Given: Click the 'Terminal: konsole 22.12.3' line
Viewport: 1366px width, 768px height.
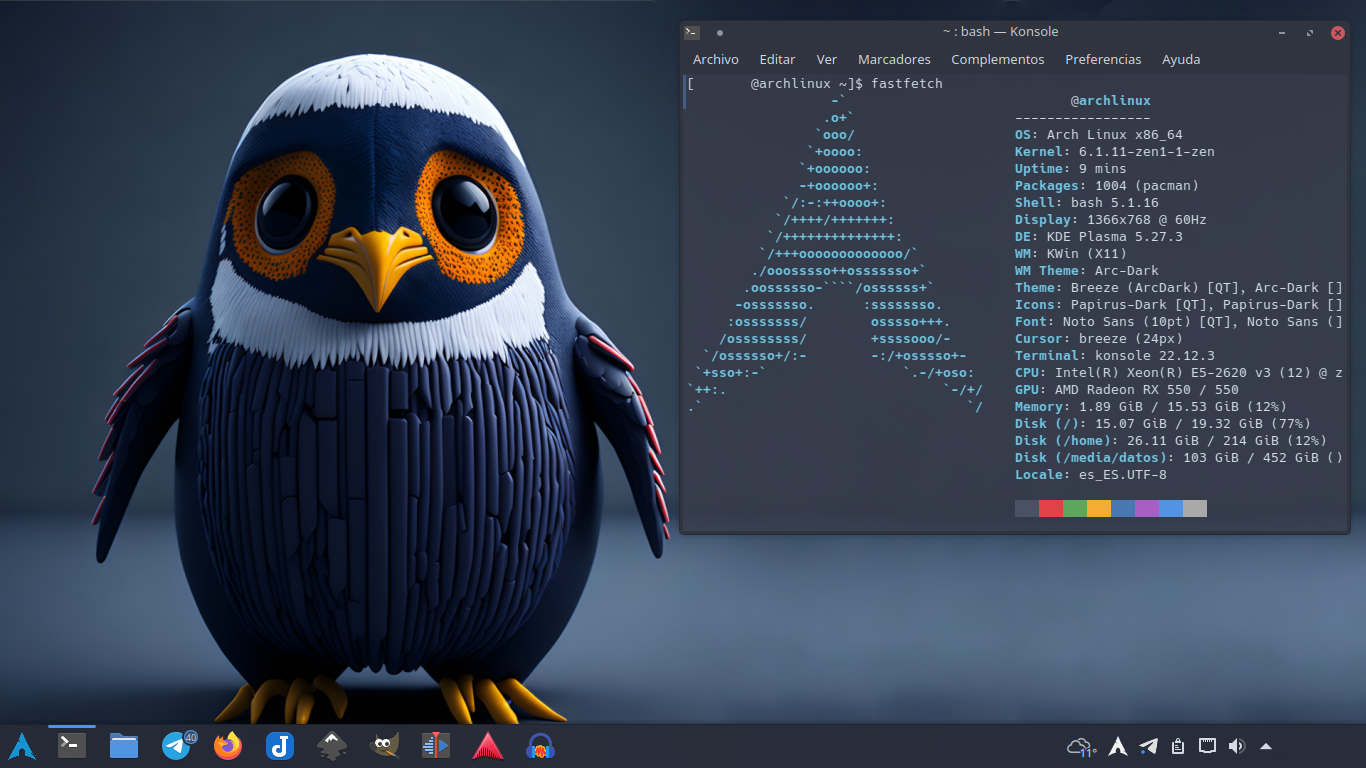Looking at the screenshot, I should [1115, 356].
